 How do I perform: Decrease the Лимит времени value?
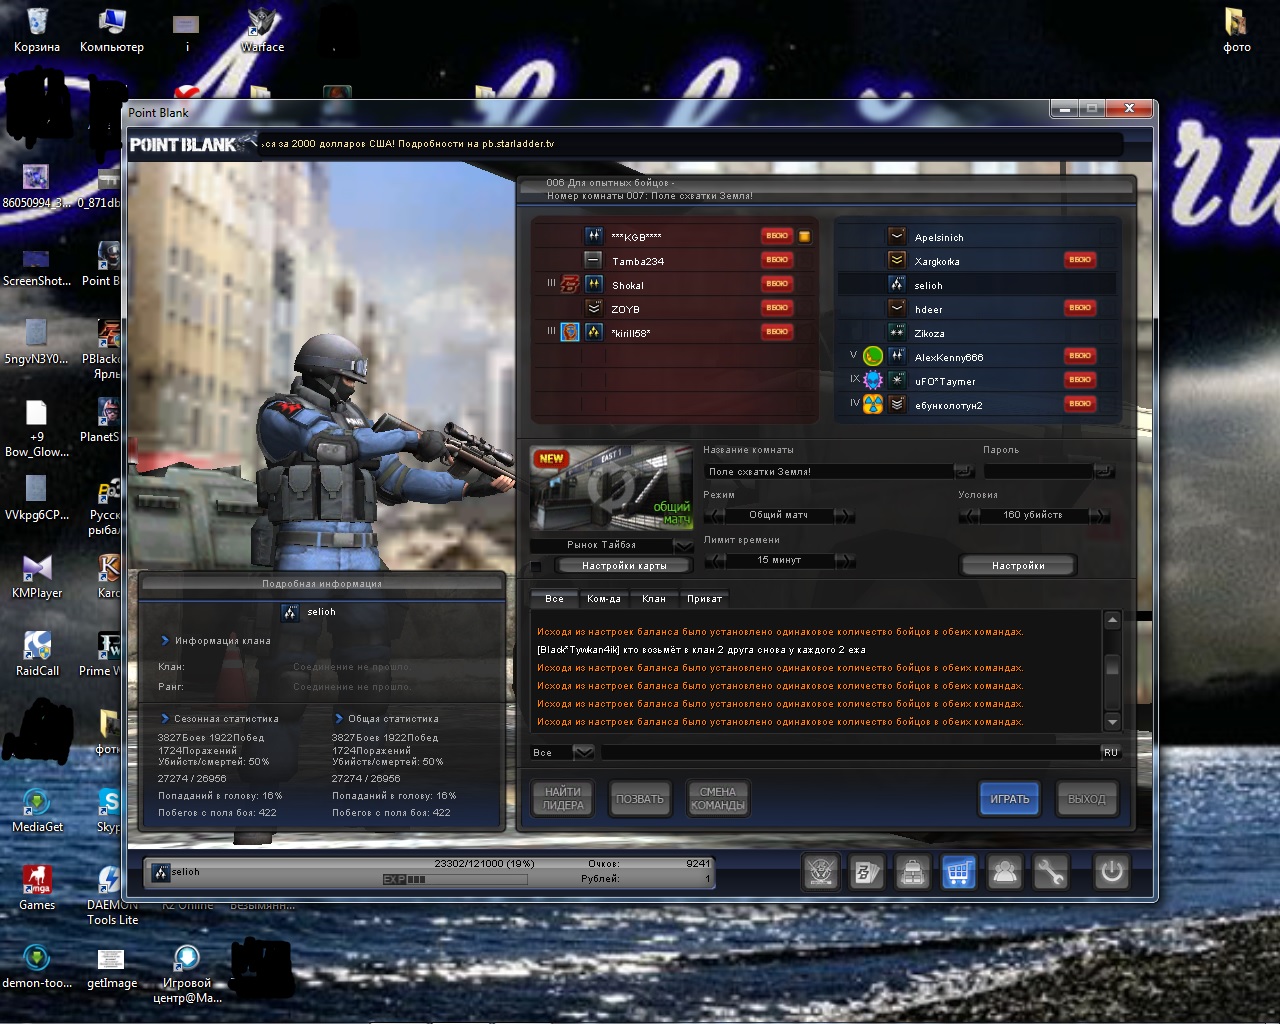tap(714, 561)
